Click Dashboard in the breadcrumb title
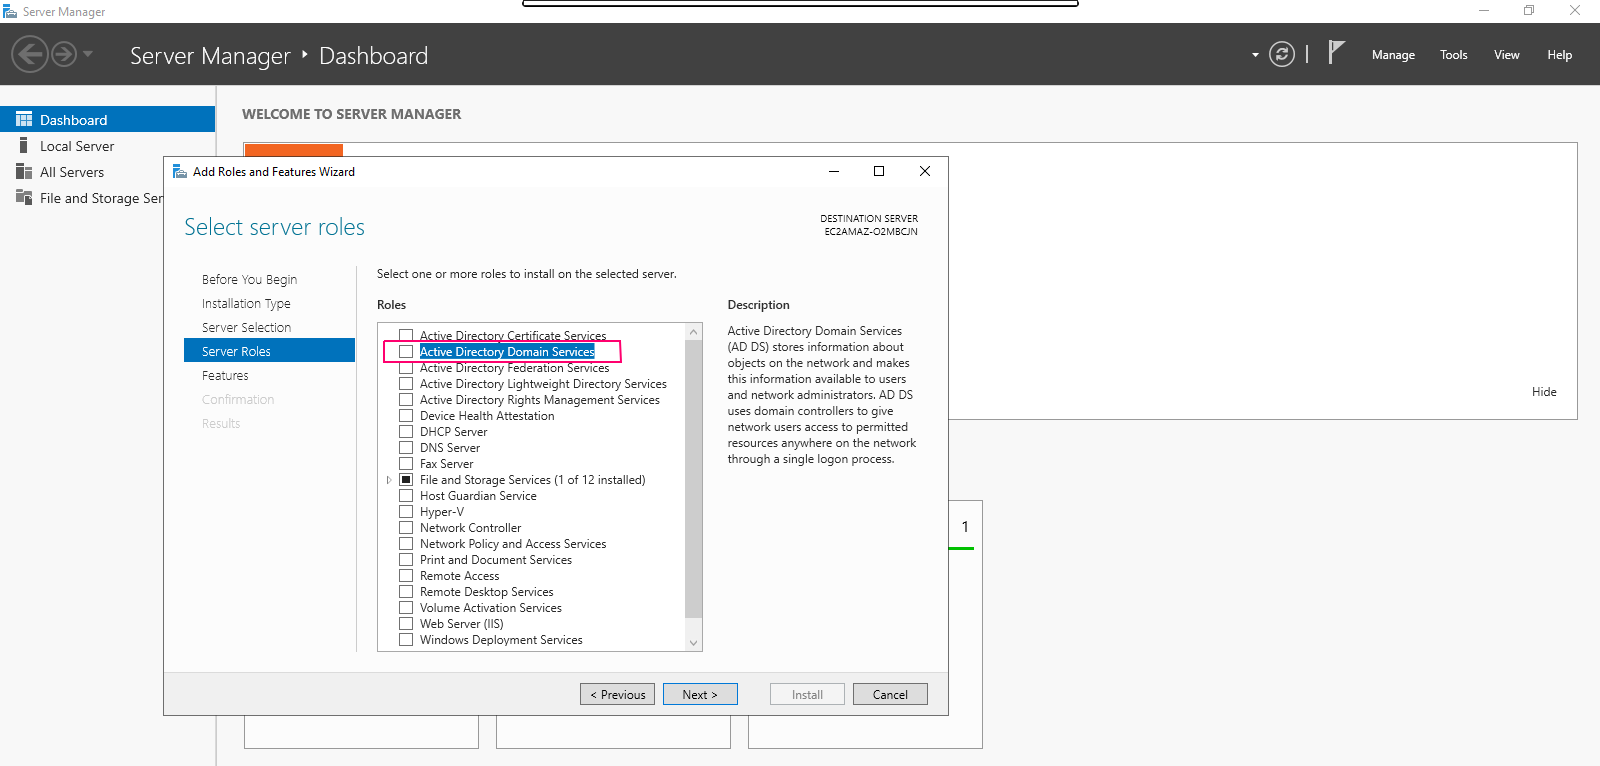The width and height of the screenshot is (1600, 766). (373, 56)
